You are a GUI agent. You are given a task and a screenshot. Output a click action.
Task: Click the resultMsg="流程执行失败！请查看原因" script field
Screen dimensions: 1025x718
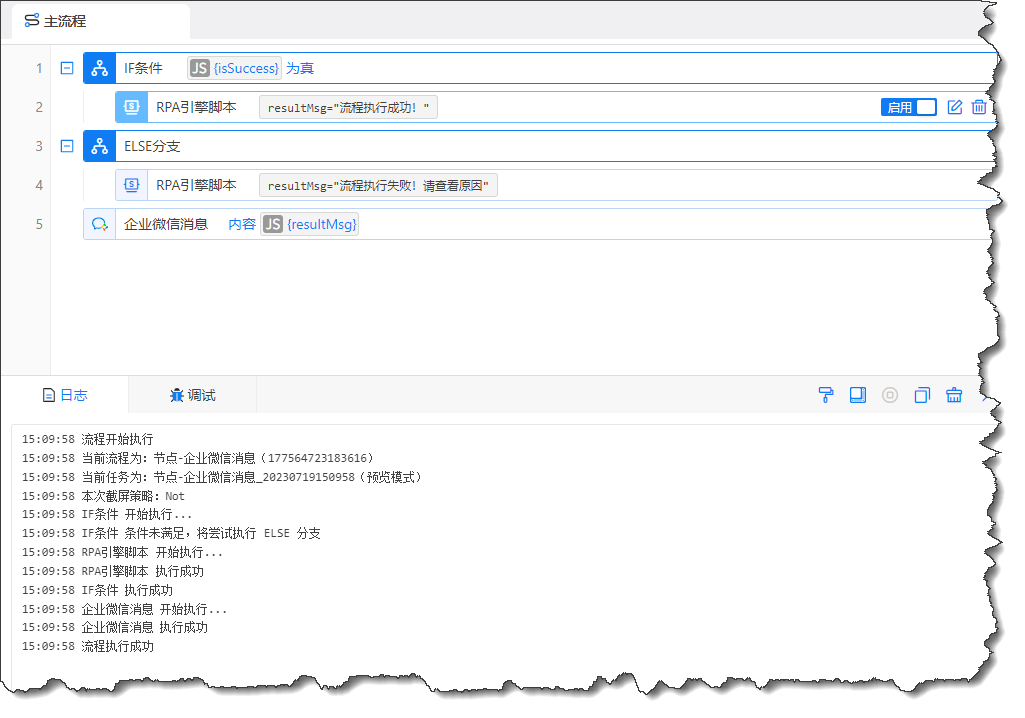point(378,185)
